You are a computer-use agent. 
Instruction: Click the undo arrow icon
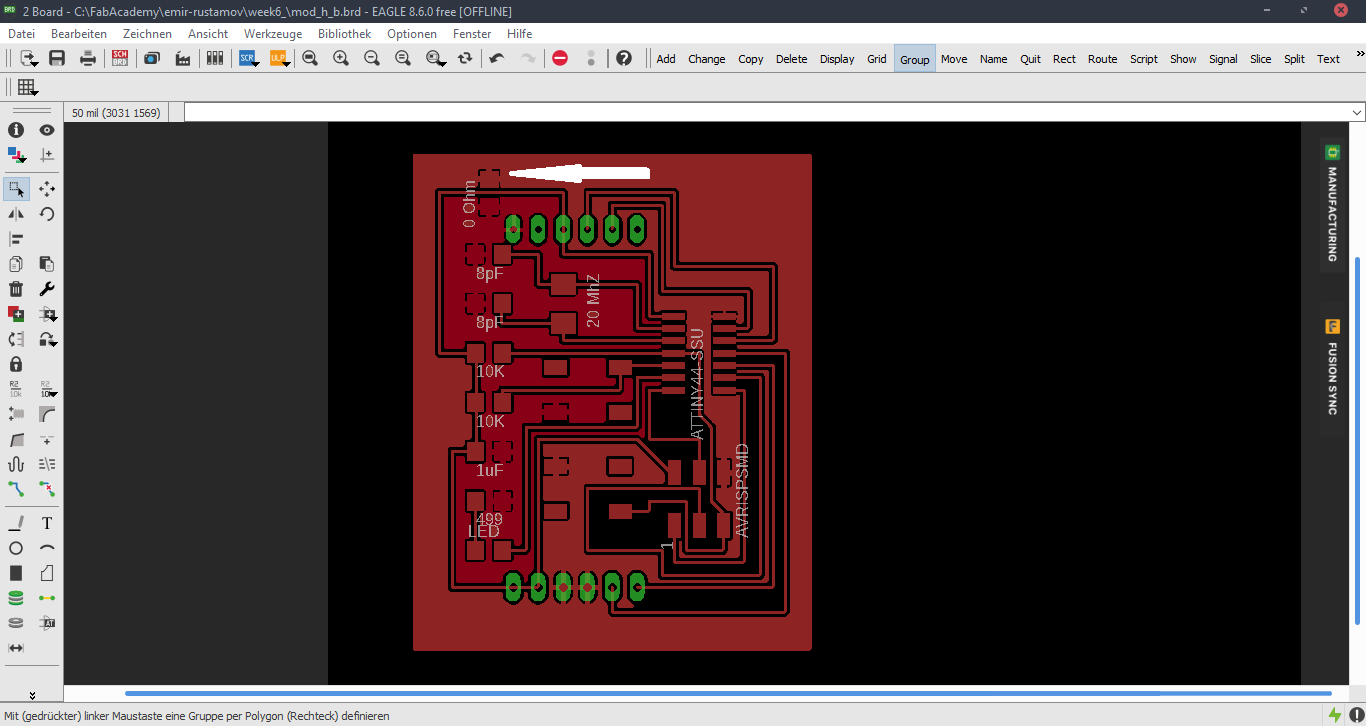click(497, 58)
